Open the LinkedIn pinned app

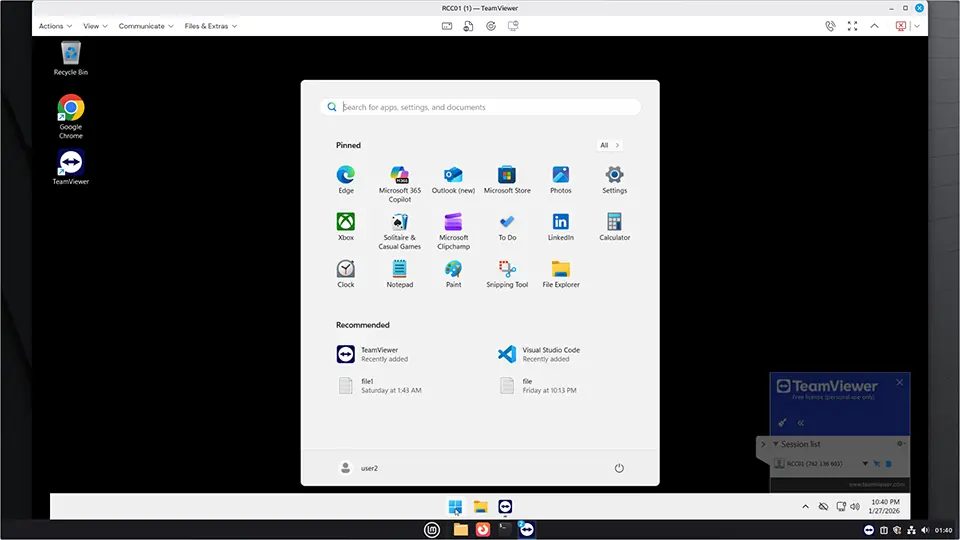tap(560, 227)
